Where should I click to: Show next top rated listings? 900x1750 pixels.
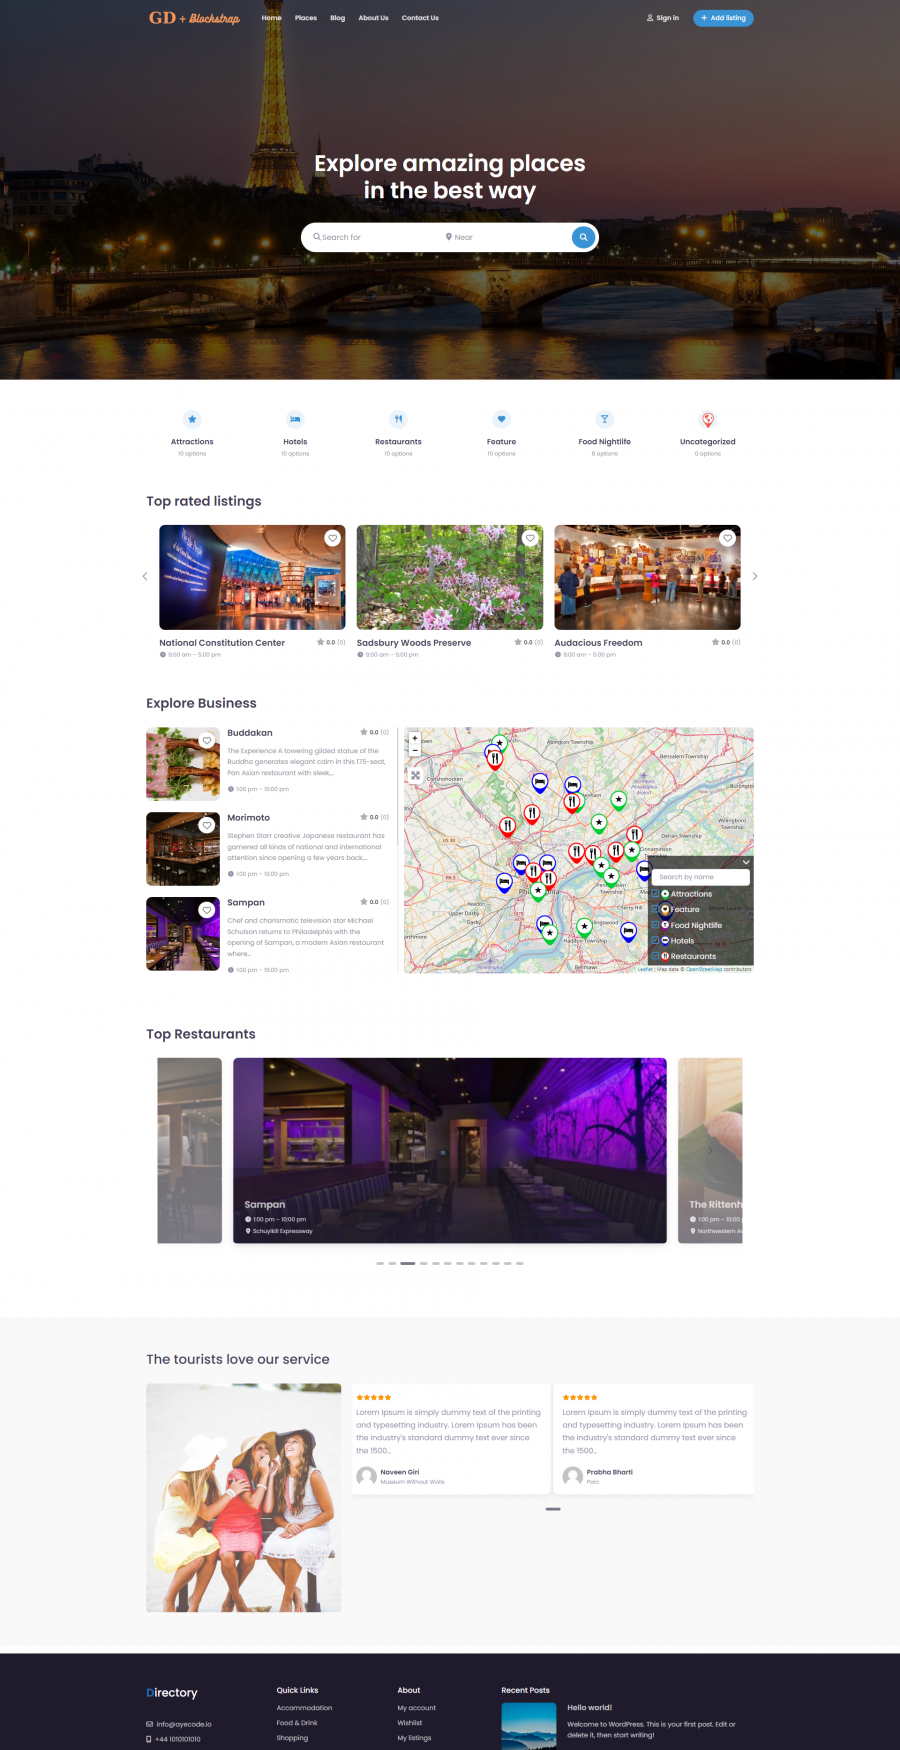tap(755, 576)
